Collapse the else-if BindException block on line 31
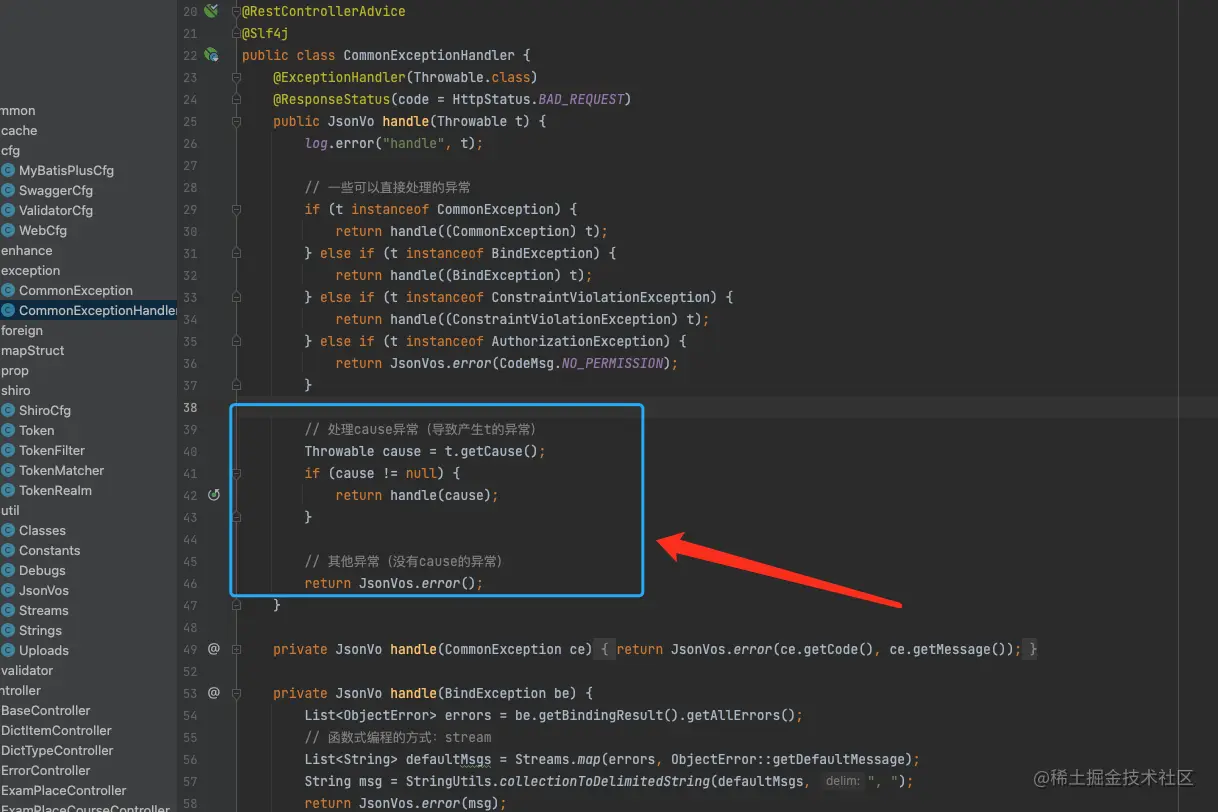 237,253
